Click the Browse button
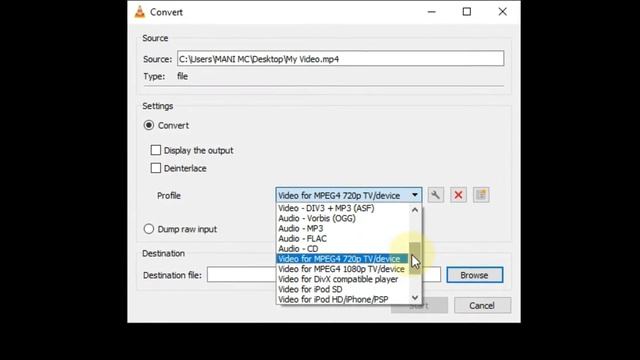This screenshot has width=640, height=360. pos(475,275)
